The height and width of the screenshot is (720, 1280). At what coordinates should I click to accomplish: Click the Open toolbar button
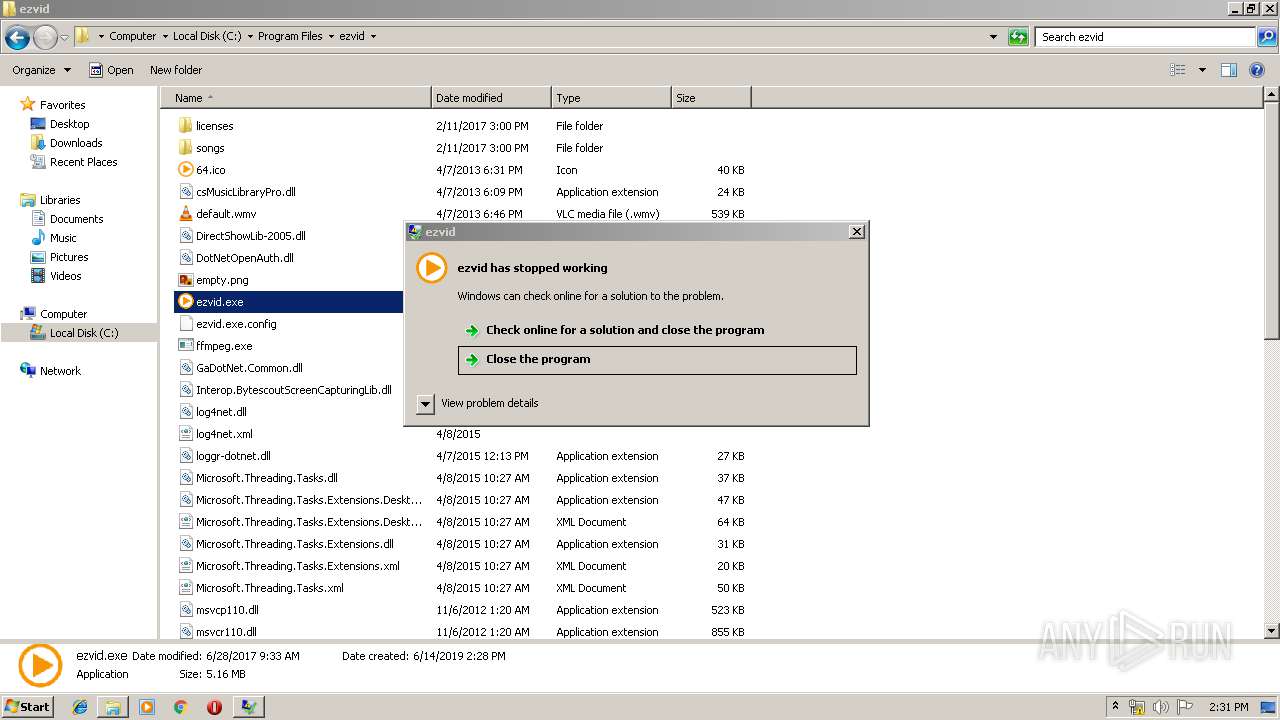[x=111, y=70]
